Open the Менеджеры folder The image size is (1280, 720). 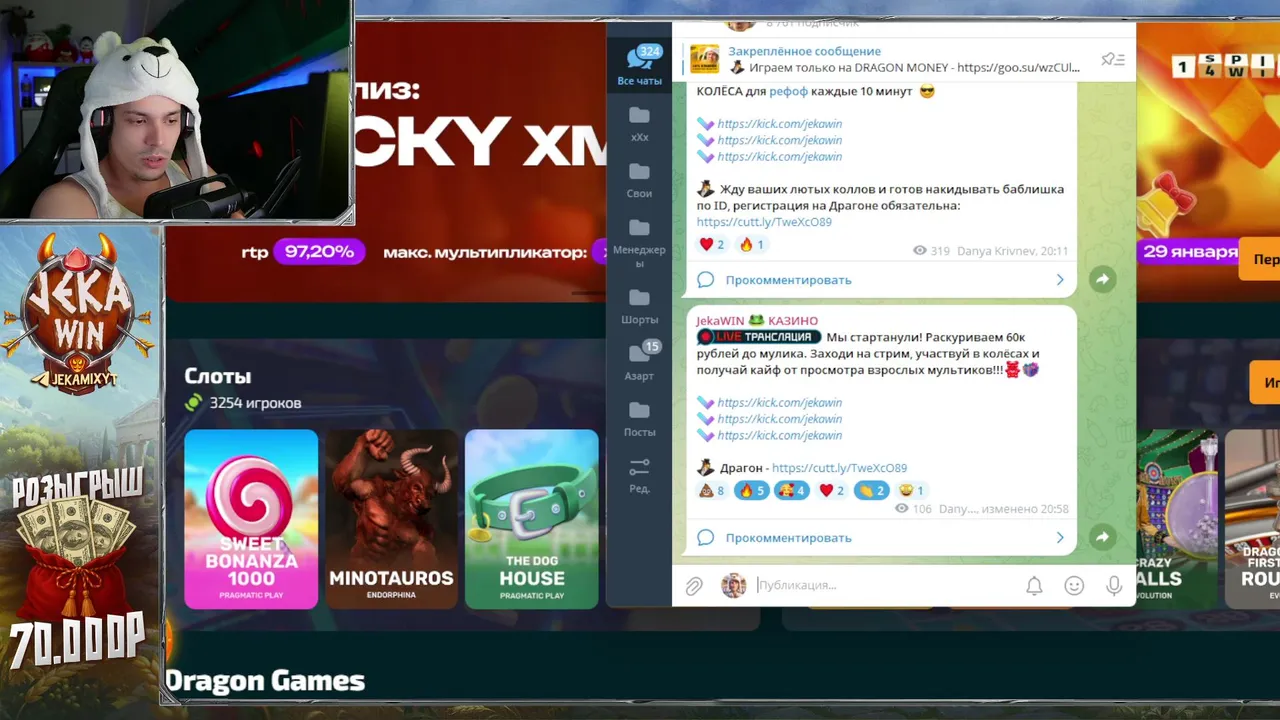[639, 243]
